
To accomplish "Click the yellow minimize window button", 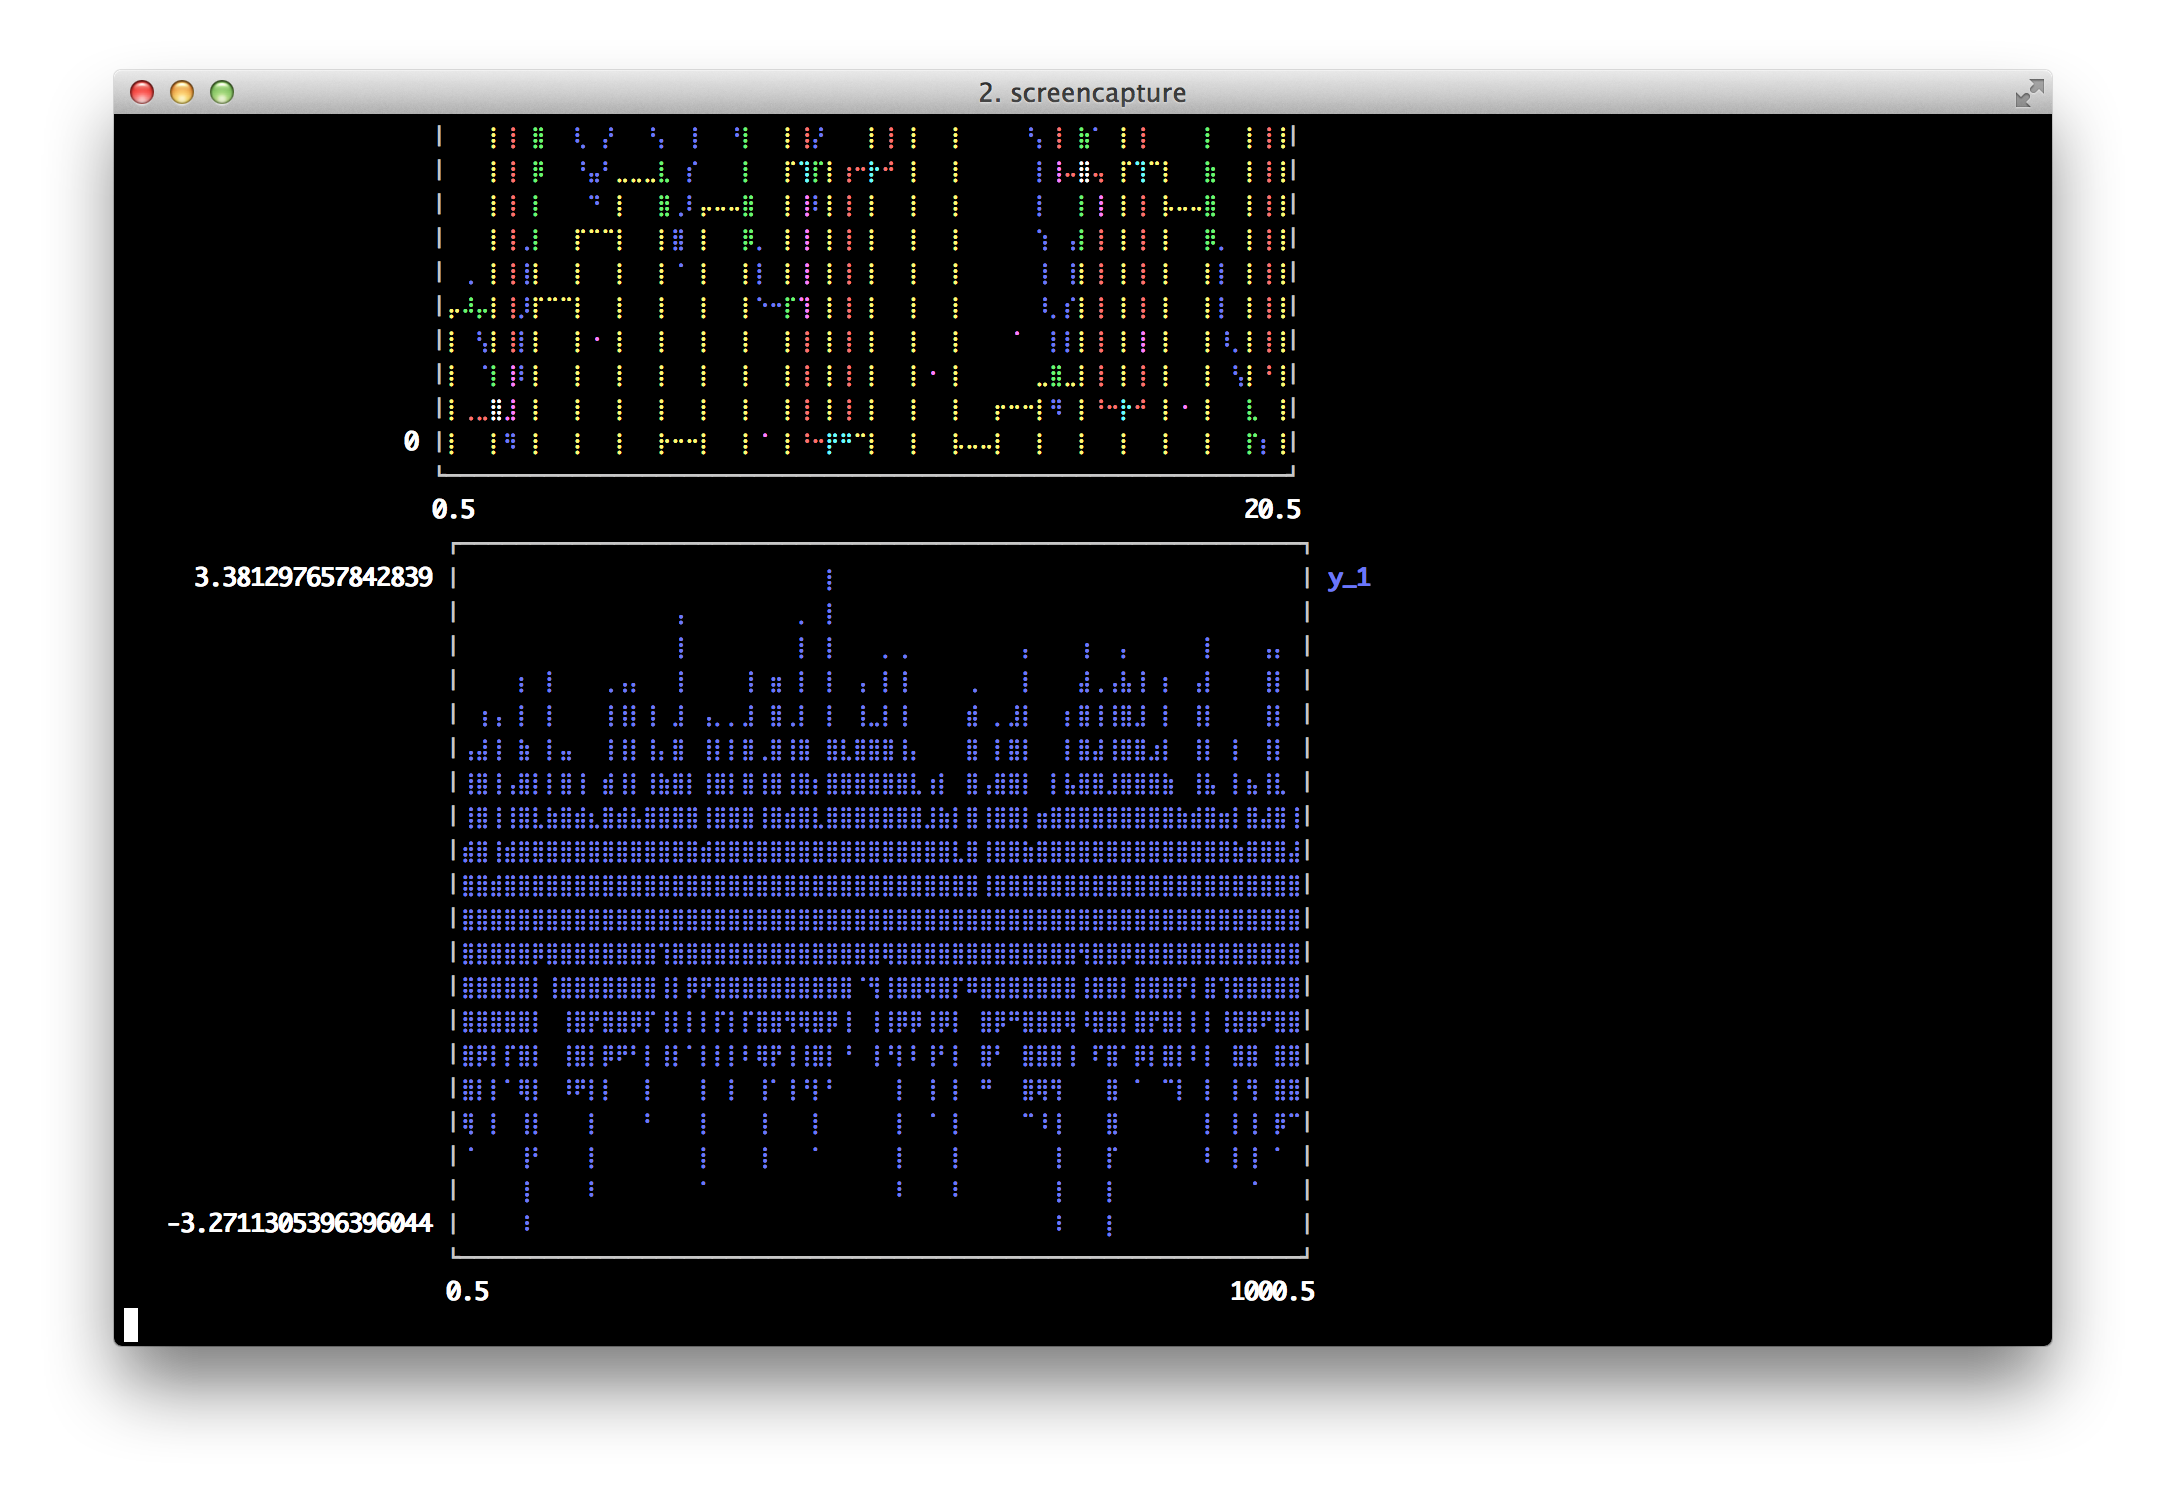I will click(182, 92).
